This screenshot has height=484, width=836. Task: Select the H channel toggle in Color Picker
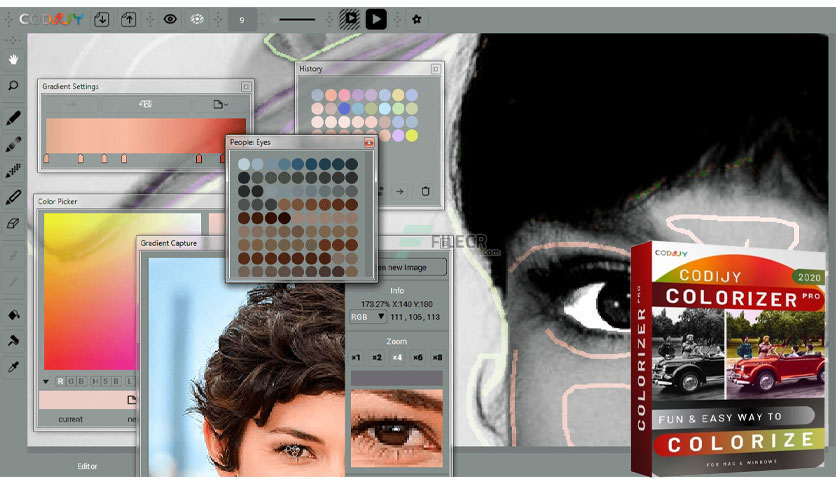pos(95,382)
